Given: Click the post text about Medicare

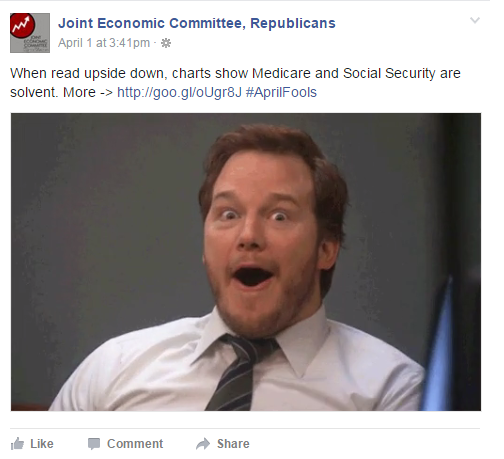Looking at the screenshot, I should tap(235, 83).
